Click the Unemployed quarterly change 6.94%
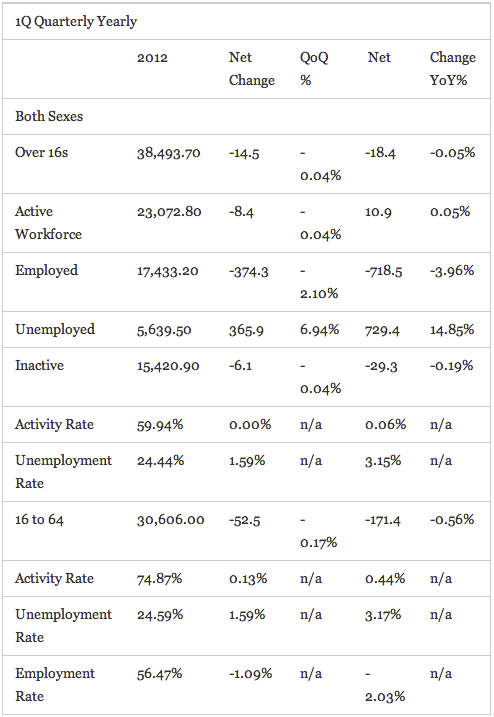 (x=319, y=330)
